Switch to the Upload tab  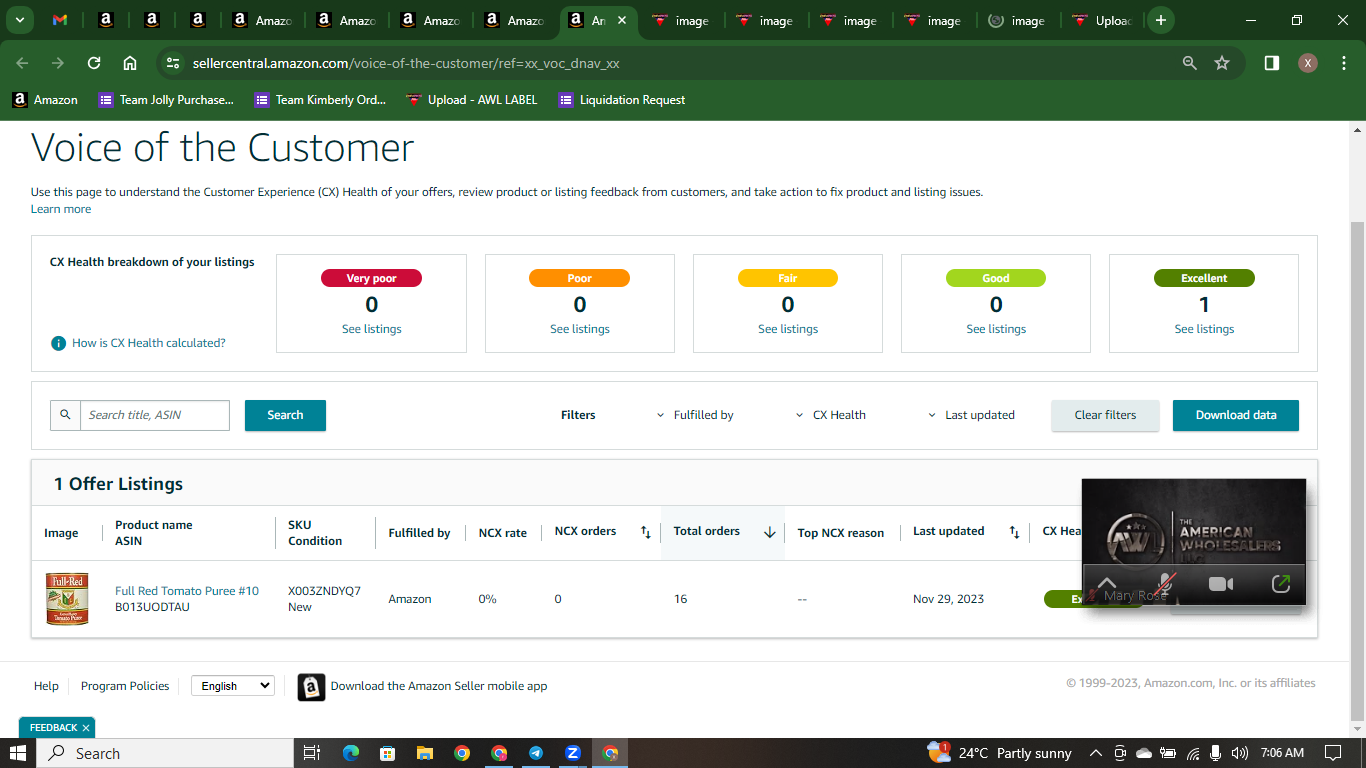[1102, 20]
